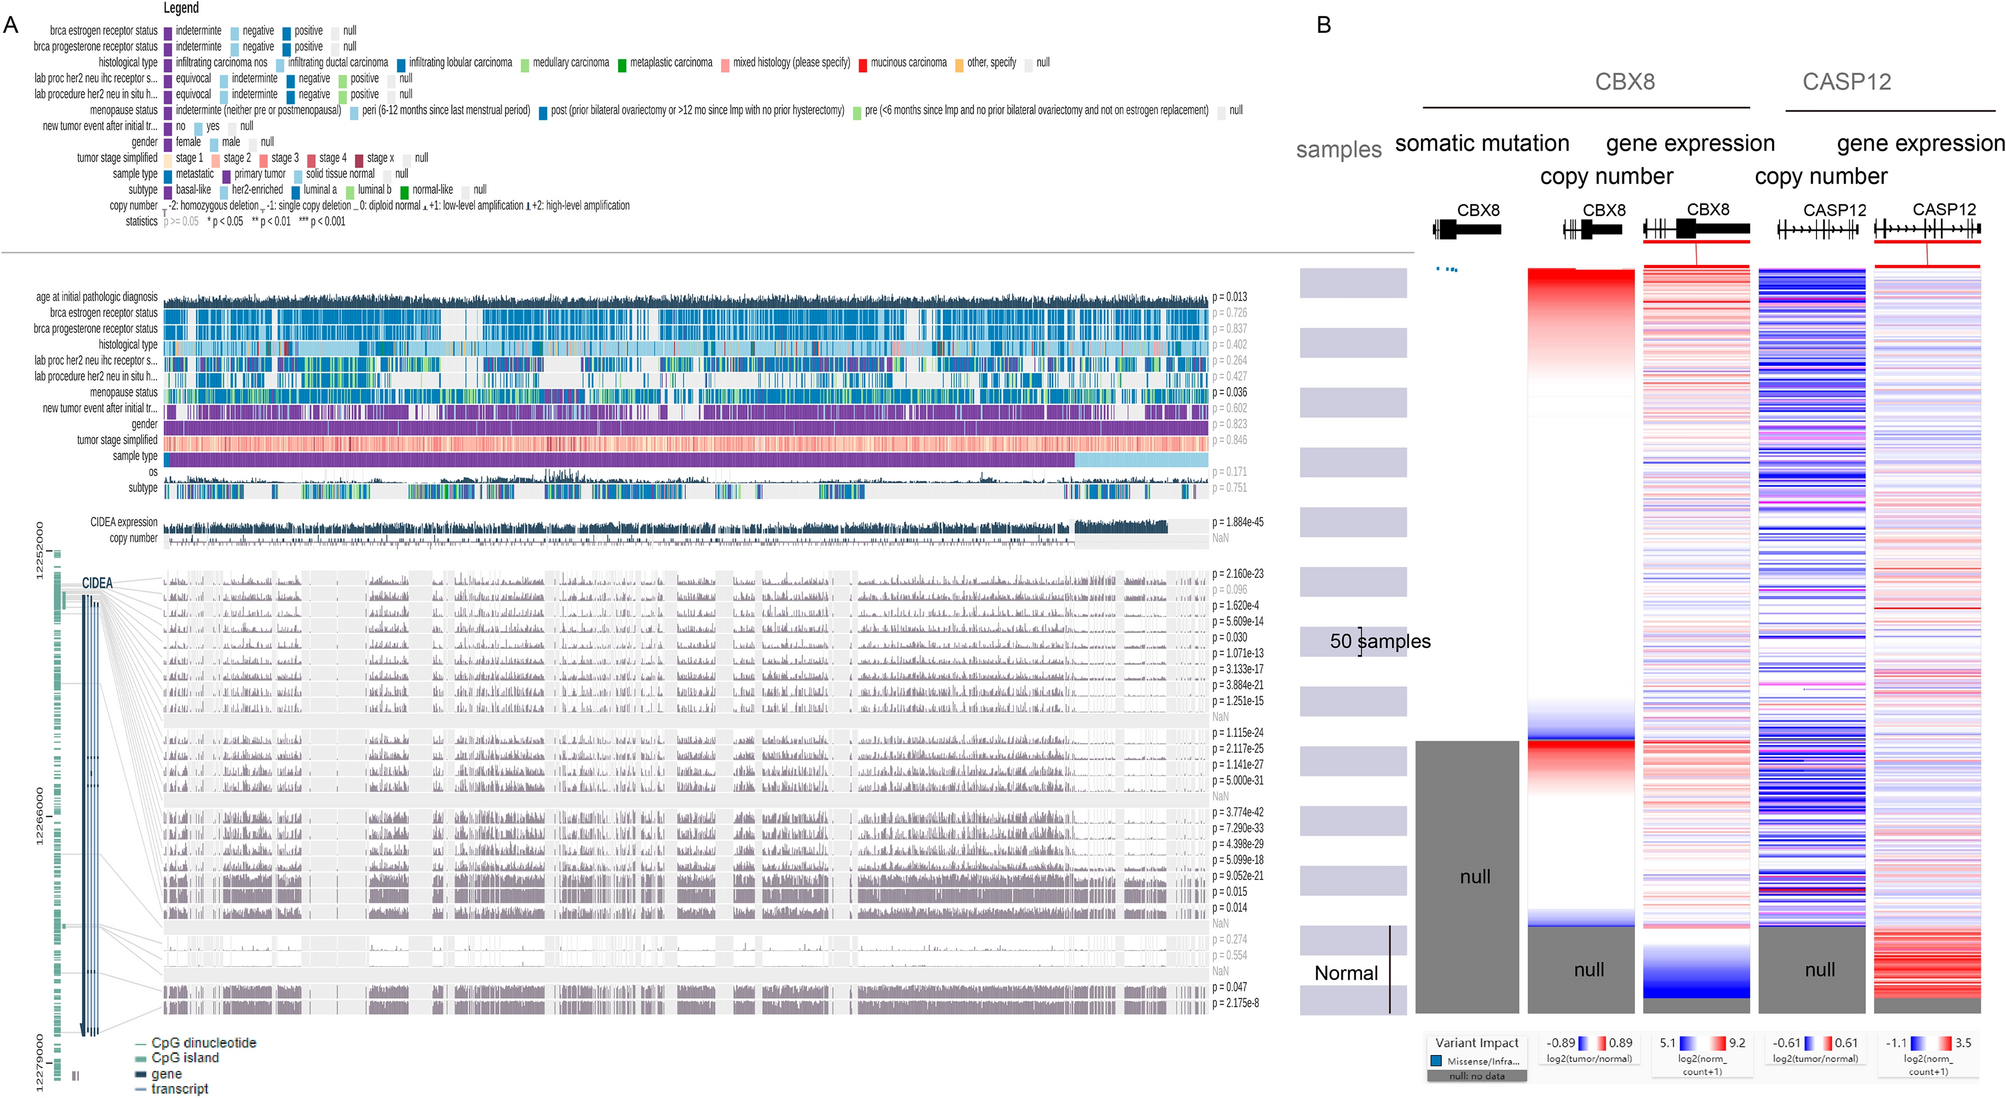Click the CASP12 gene model above gene expression column
The width and height of the screenshot is (2006, 1098).
[1926, 229]
